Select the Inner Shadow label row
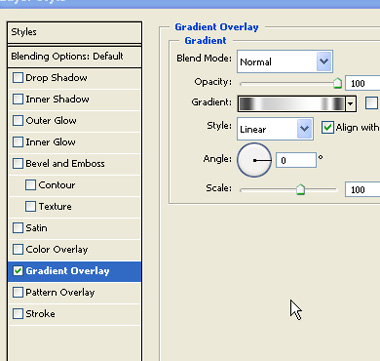This screenshot has width=380, height=361. click(x=74, y=99)
